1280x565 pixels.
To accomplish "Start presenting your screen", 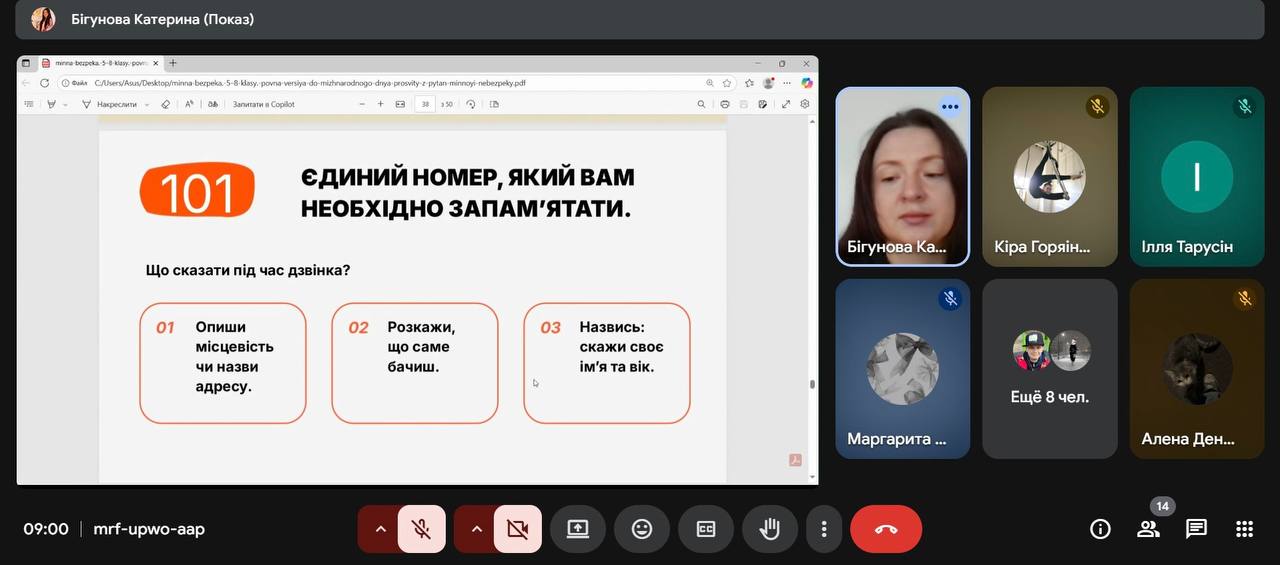I will tap(578, 529).
